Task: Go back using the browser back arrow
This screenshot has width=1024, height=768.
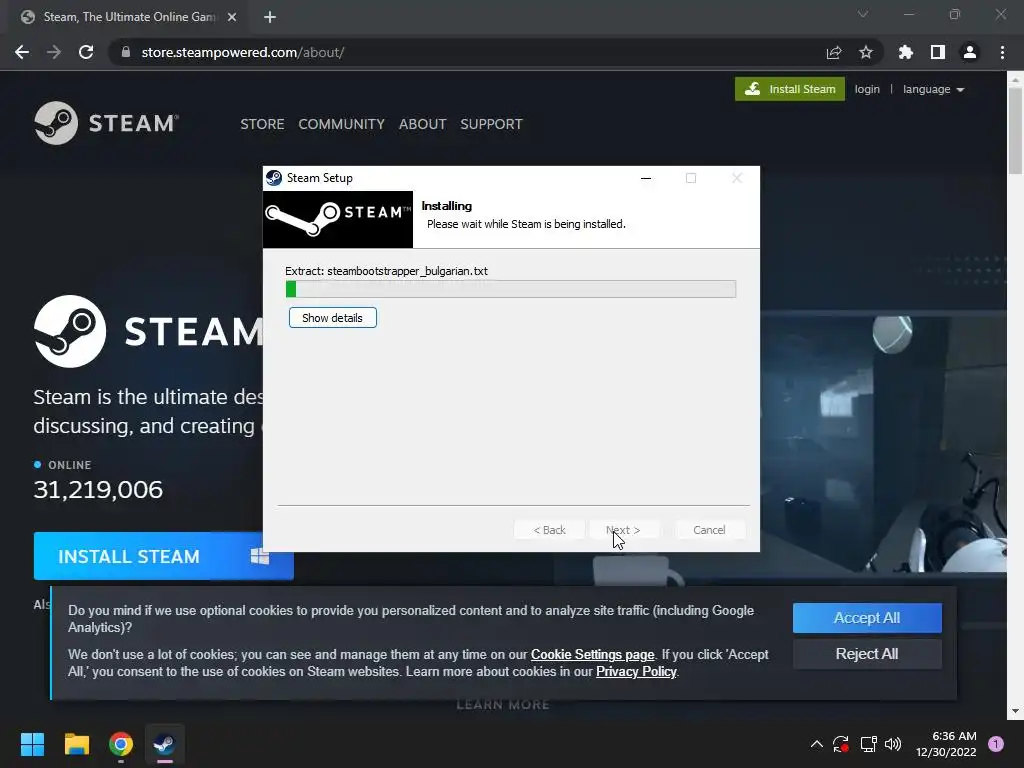Action: pos(22,52)
